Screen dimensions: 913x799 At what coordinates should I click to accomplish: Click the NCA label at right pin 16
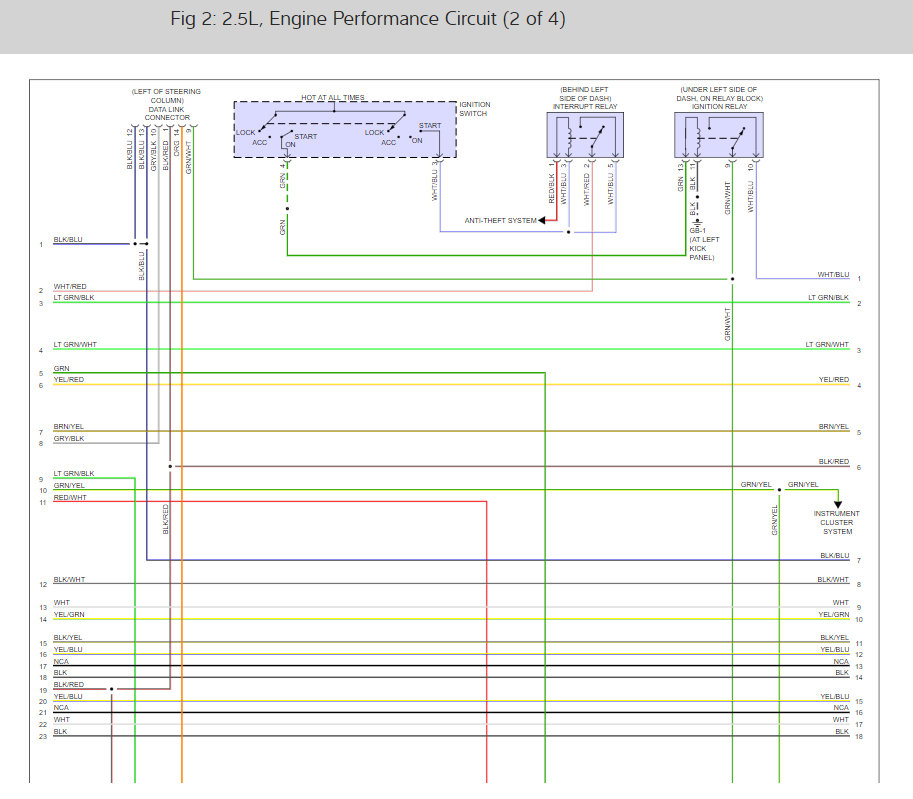coord(841,708)
